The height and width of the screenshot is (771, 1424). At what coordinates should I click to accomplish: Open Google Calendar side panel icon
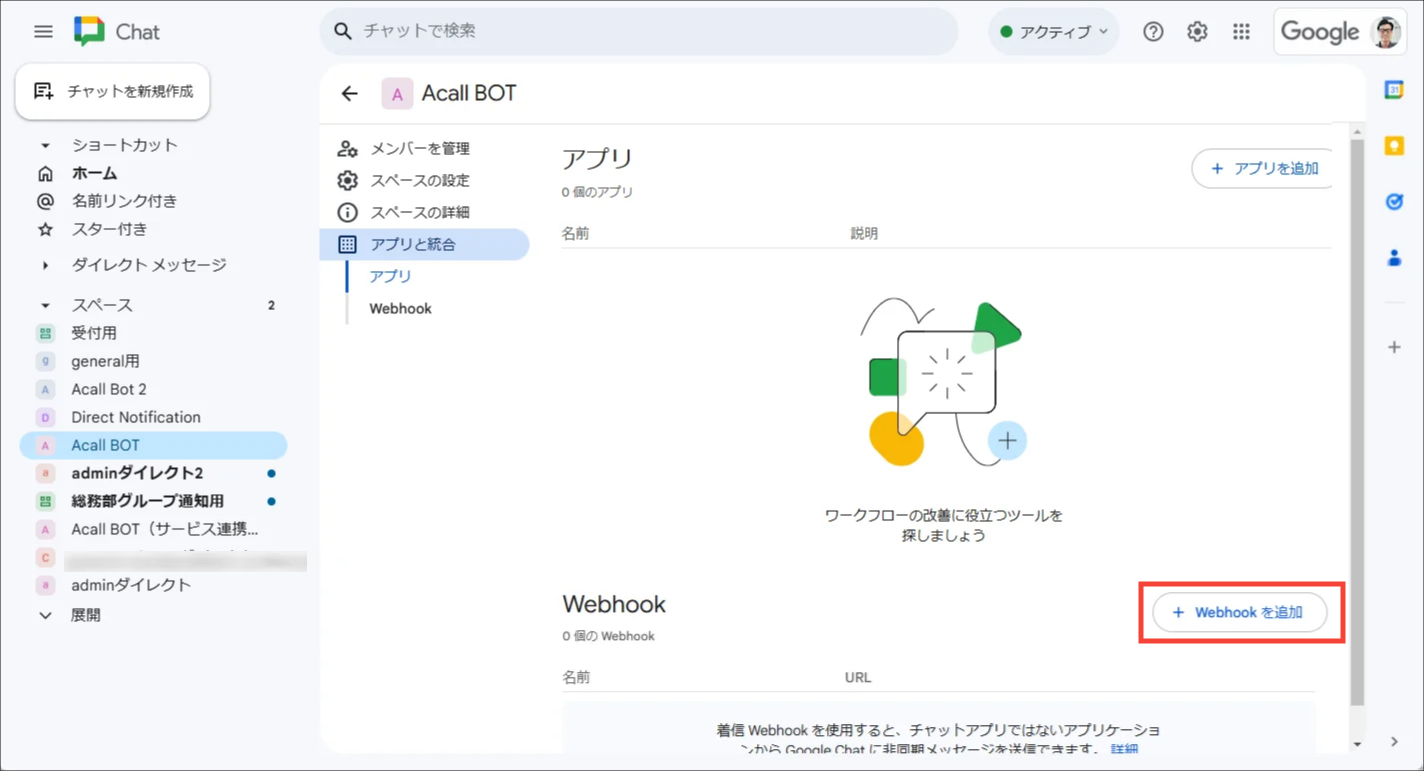click(x=1394, y=90)
